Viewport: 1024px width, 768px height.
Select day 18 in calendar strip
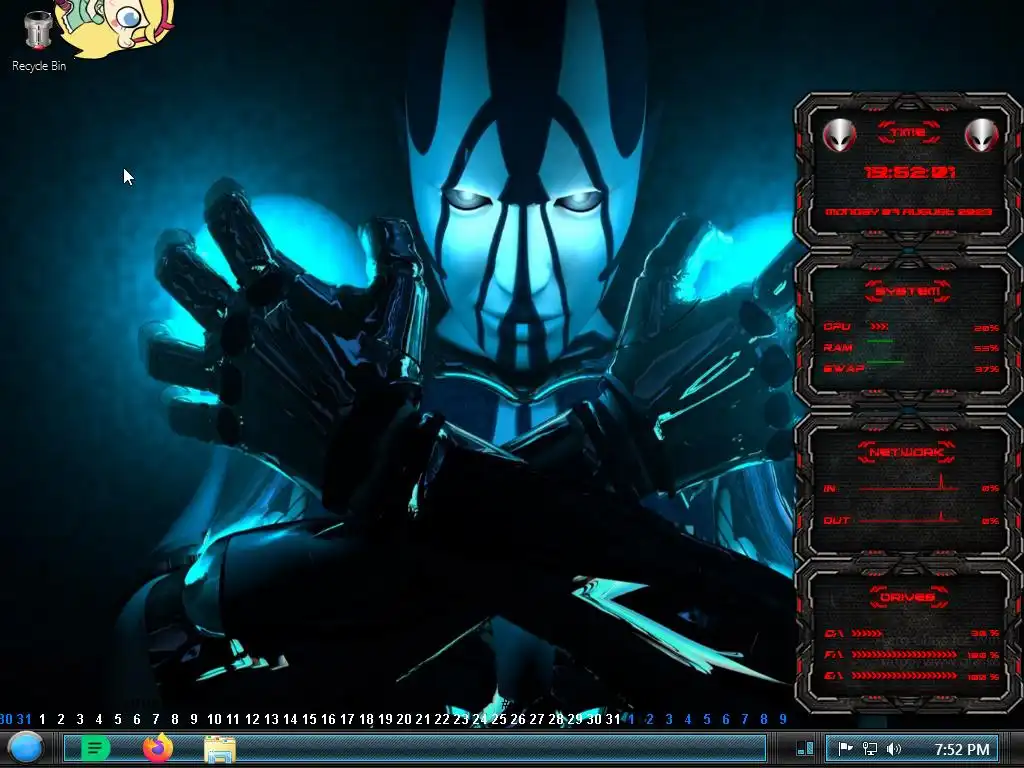366,719
